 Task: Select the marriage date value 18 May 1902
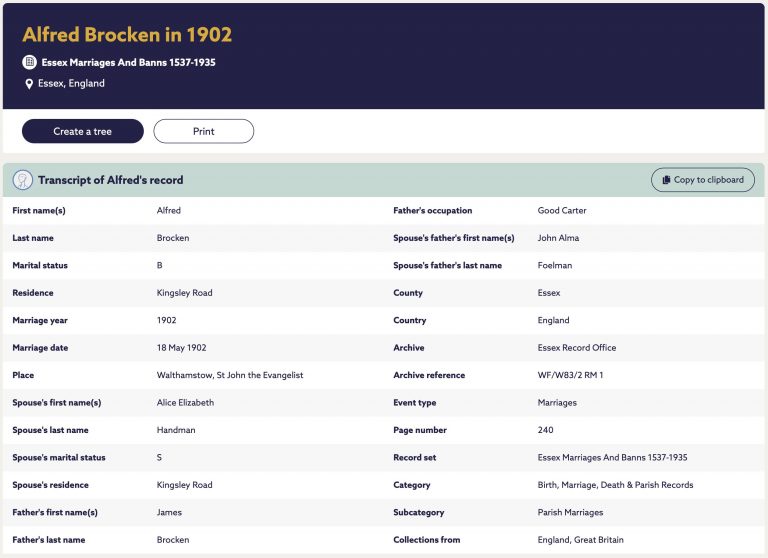click(x=182, y=347)
